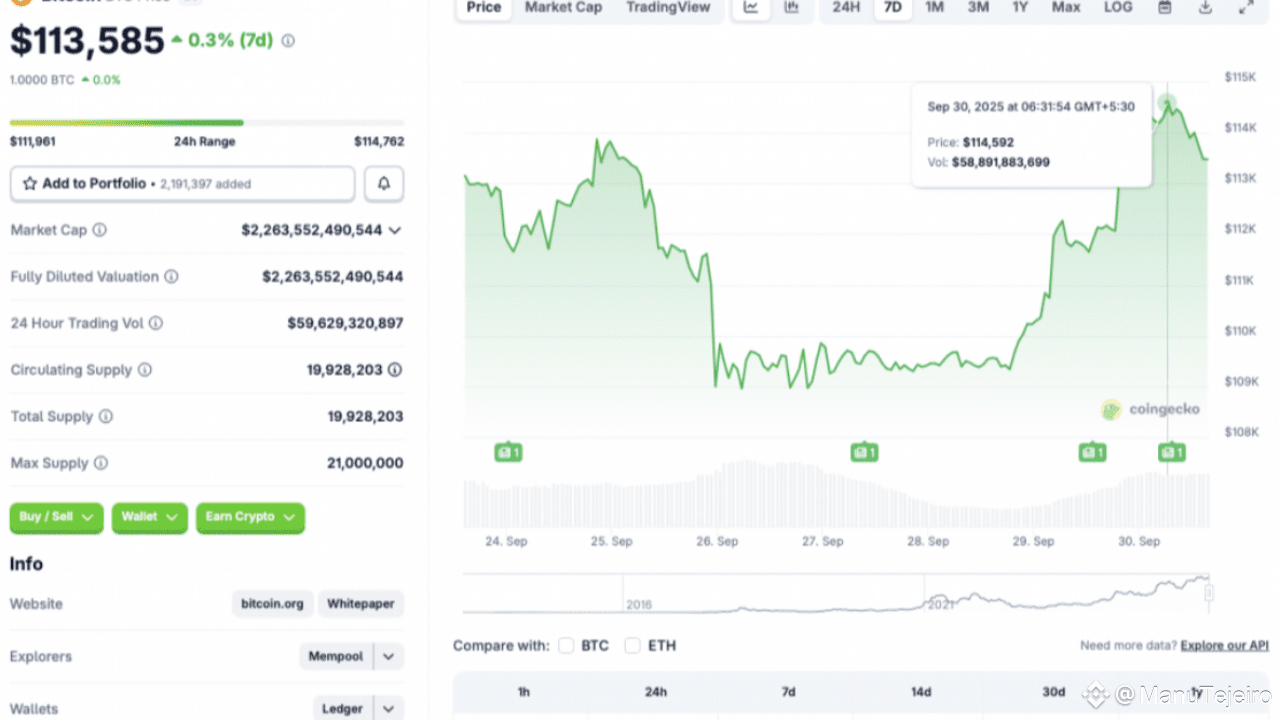
Task: Click the news marker on 30 Sep
Action: click(x=1172, y=453)
